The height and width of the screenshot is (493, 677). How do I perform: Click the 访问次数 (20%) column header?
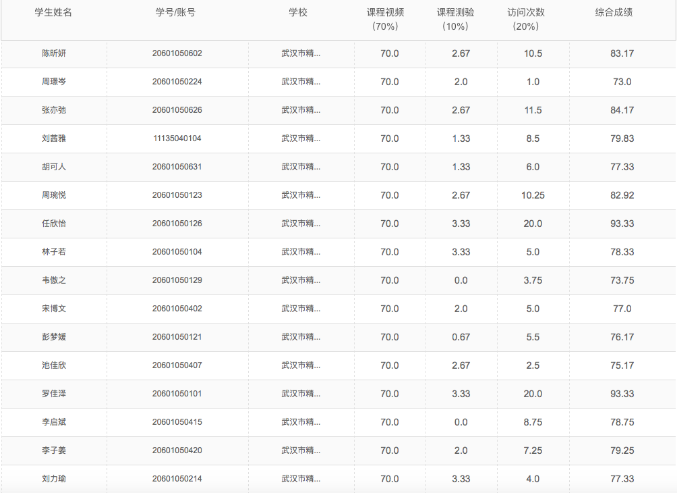click(525, 19)
